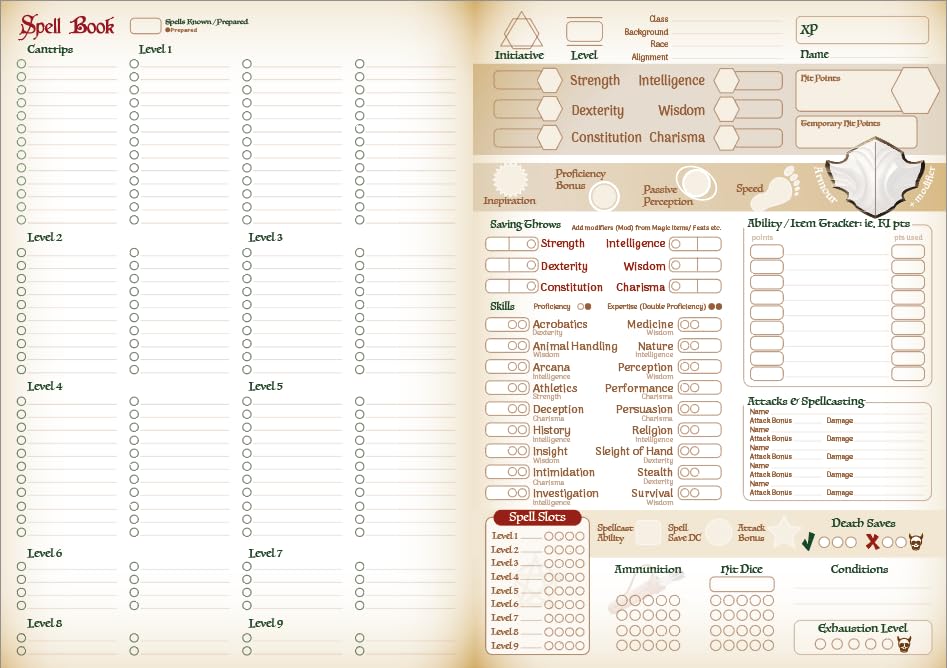
Task: Toggle the Strength saving throw proficiency circle
Action: tap(532, 242)
